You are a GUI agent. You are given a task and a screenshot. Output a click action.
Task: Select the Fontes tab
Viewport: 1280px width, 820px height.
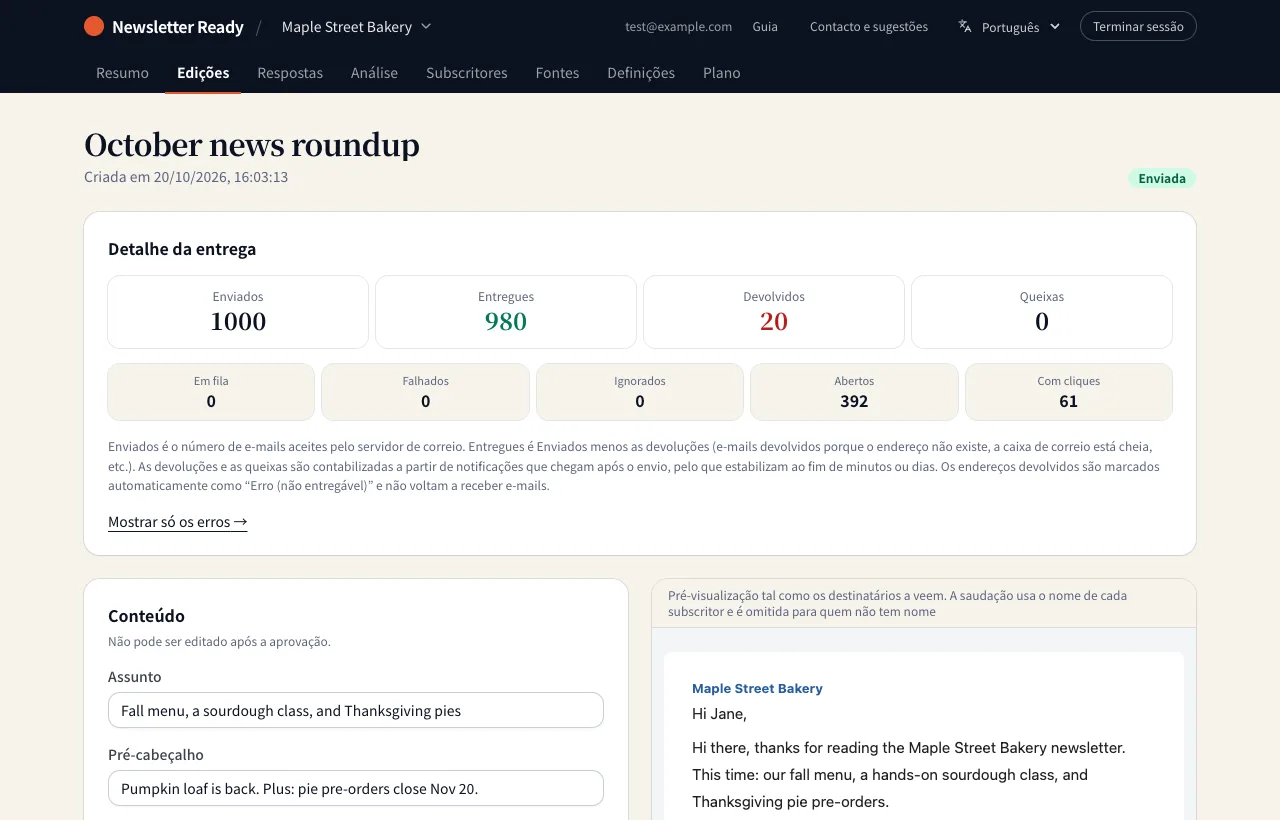tap(557, 73)
